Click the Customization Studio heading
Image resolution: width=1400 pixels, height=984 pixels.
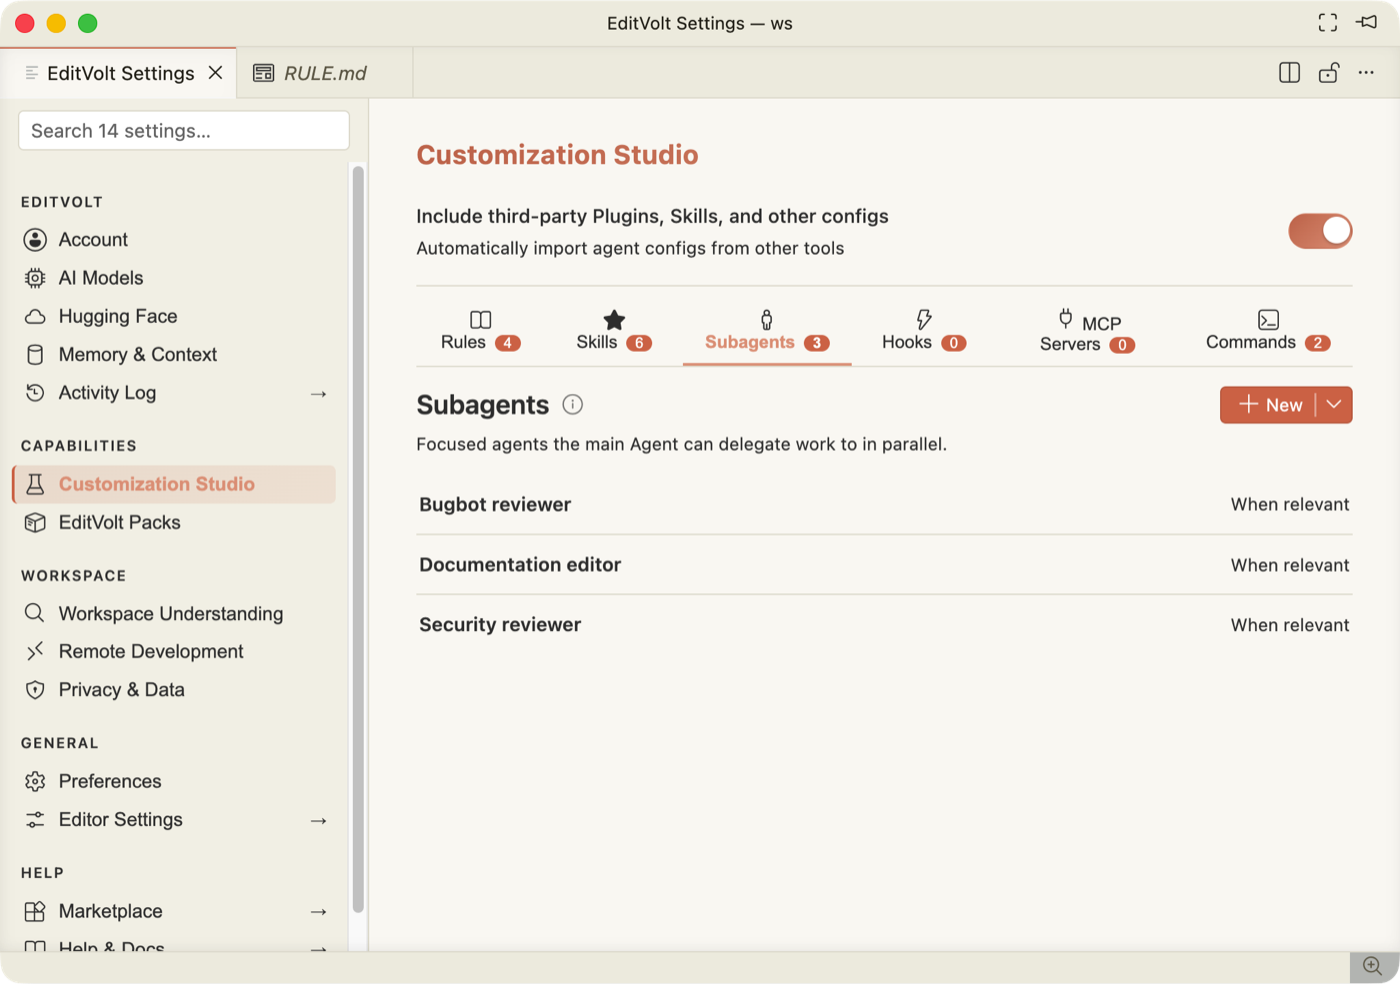(x=557, y=155)
